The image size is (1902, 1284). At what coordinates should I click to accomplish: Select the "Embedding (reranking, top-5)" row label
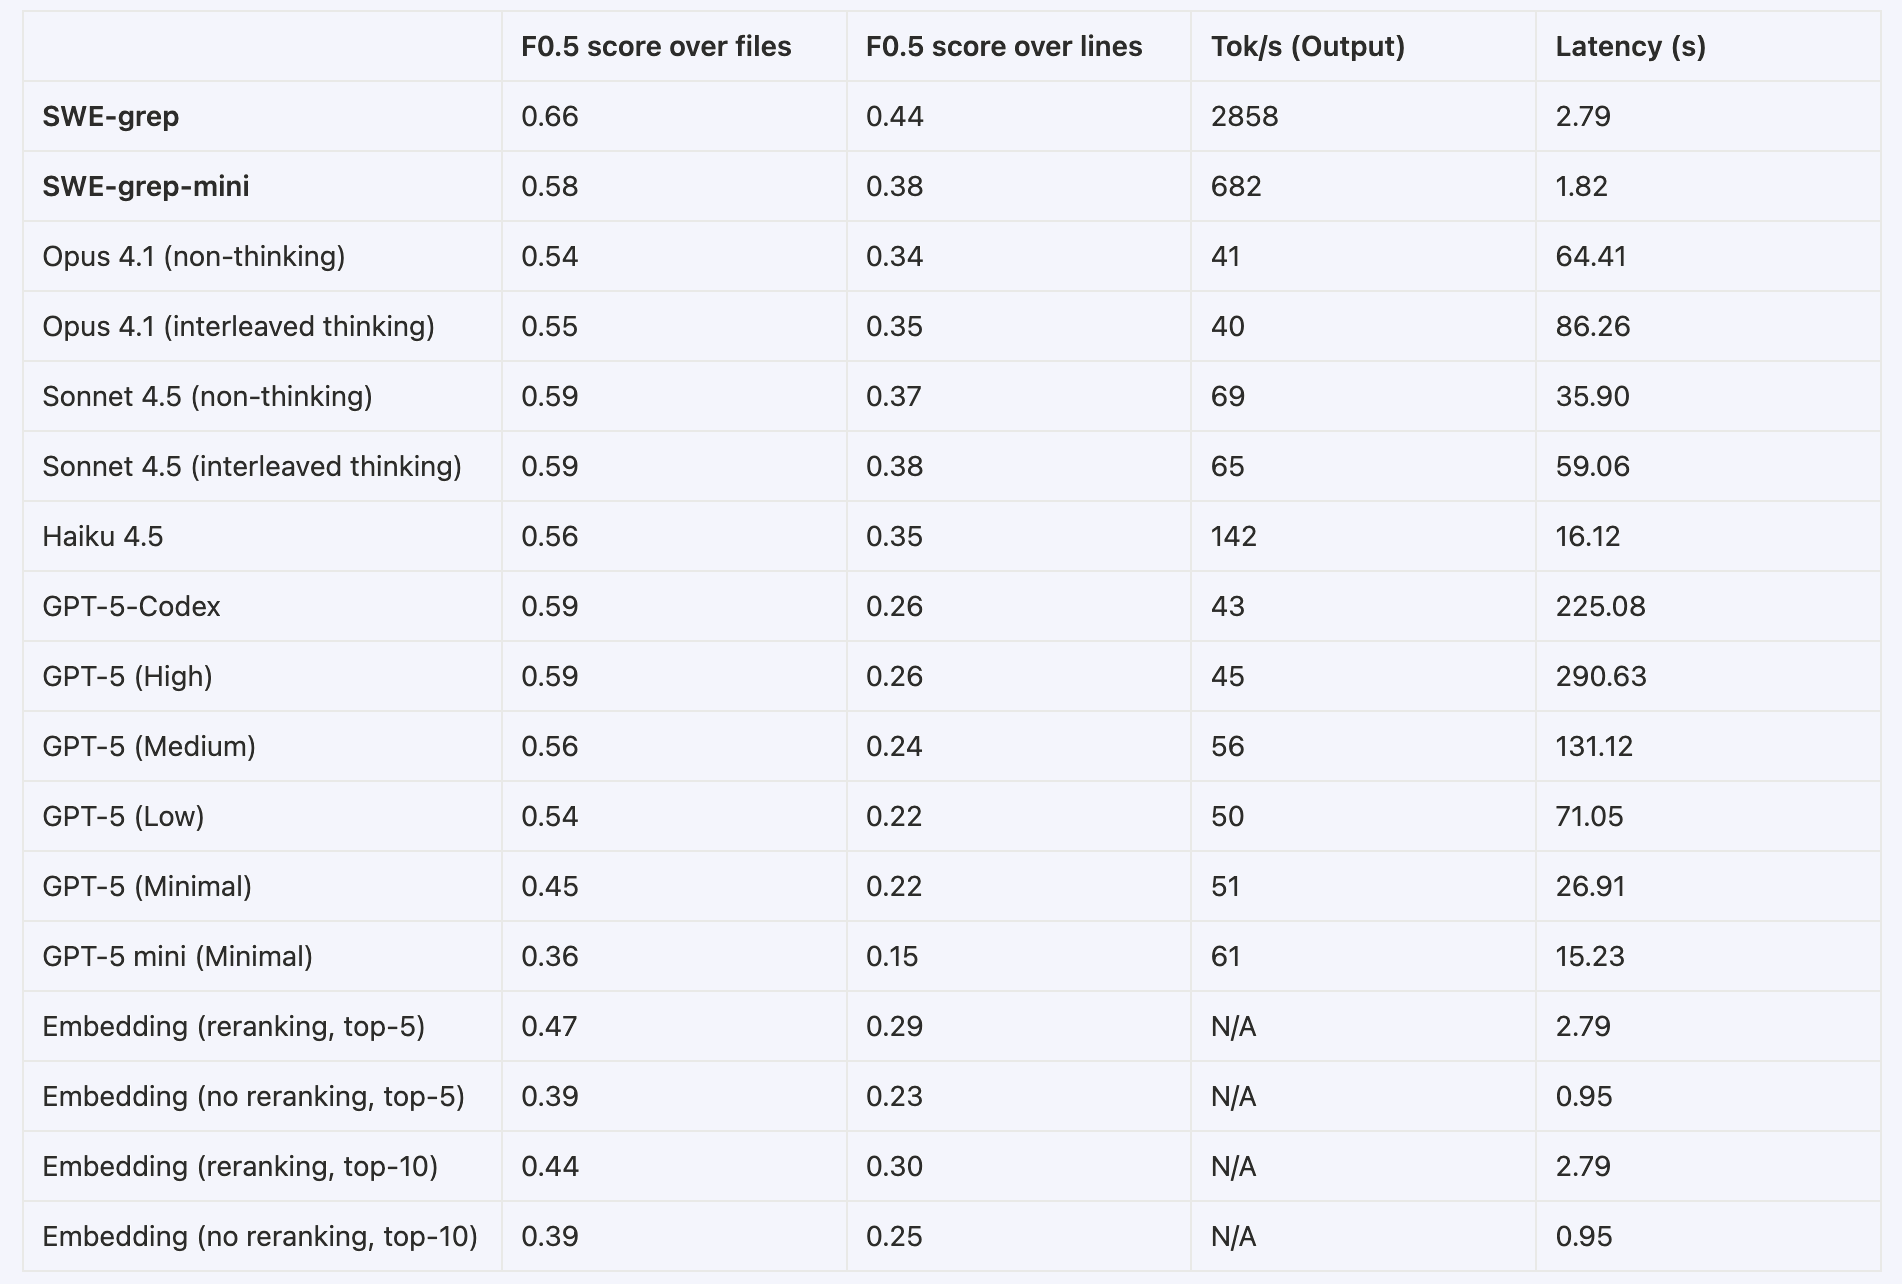click(x=234, y=1027)
